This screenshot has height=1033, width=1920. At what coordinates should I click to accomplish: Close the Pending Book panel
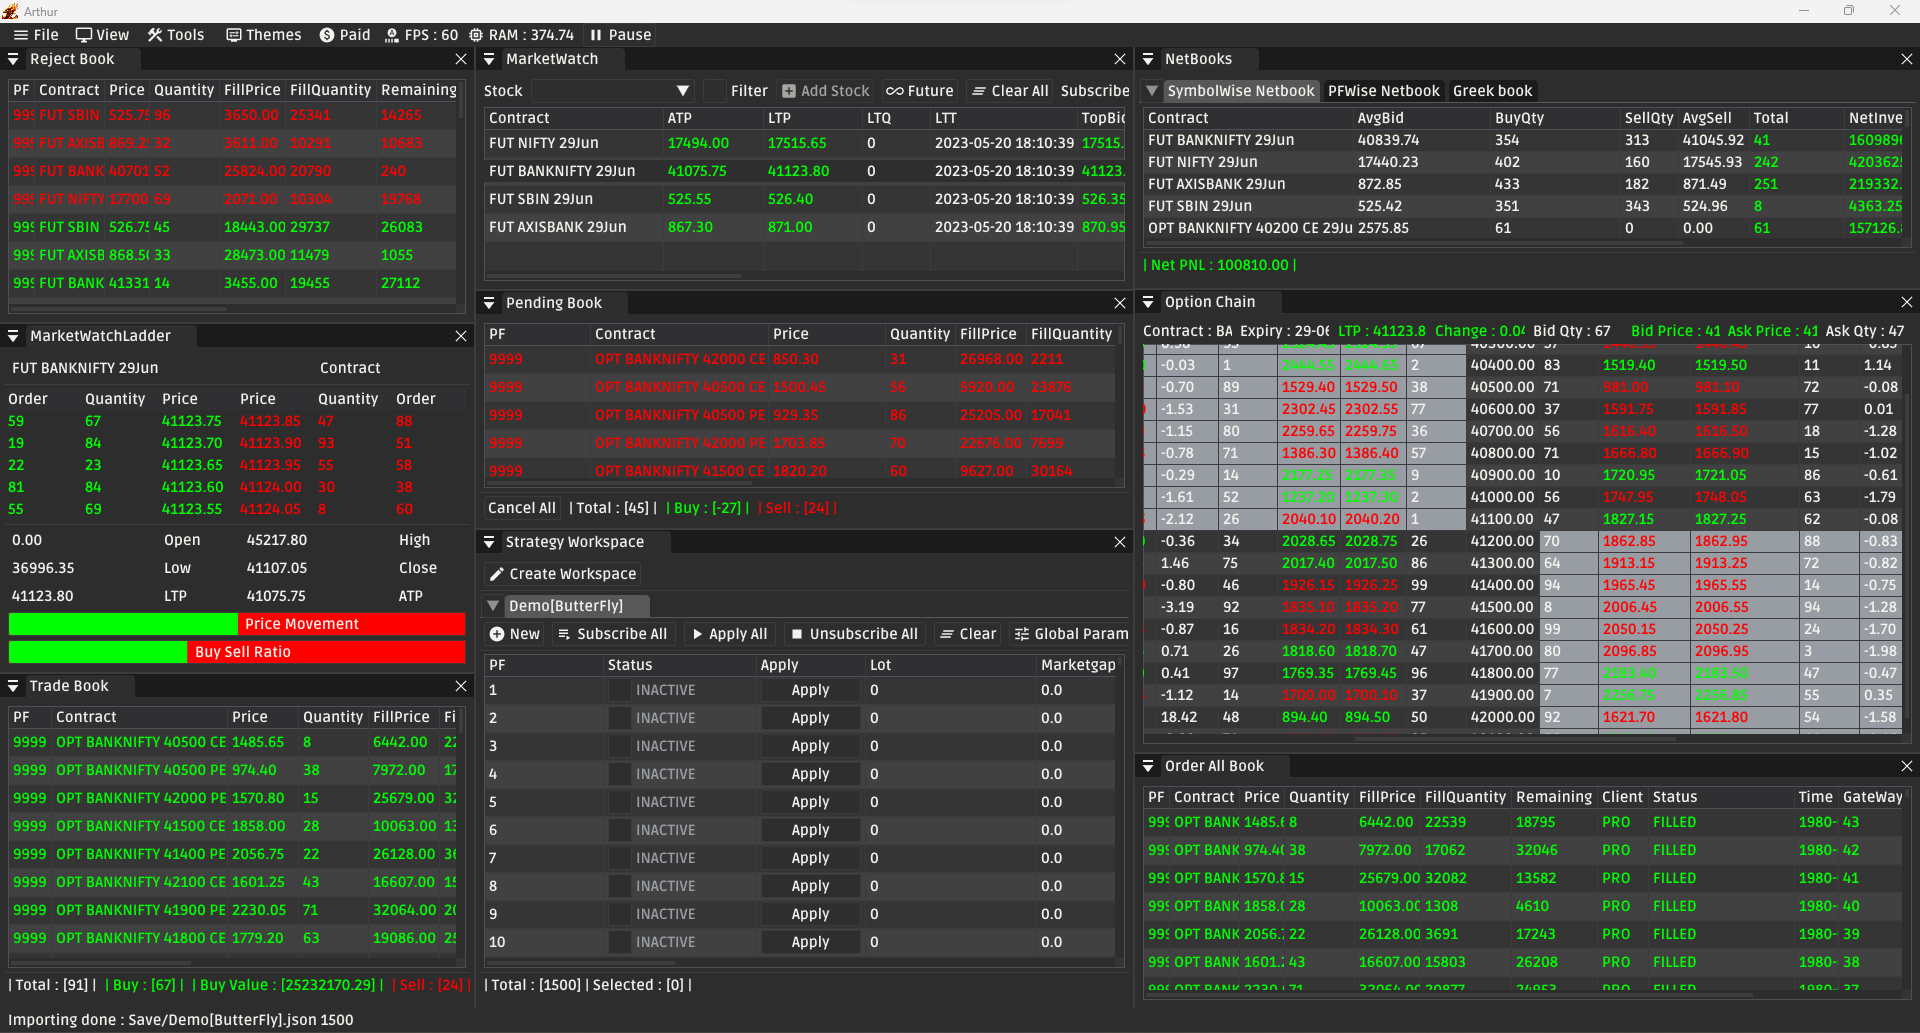1120,303
